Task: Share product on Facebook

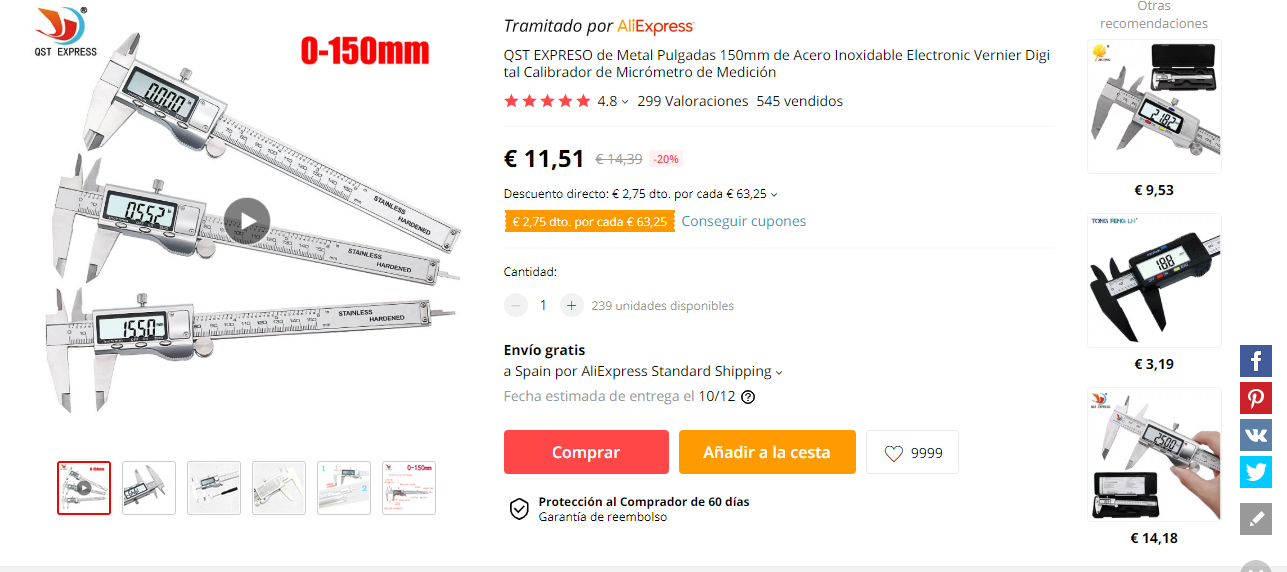Action: [1256, 361]
